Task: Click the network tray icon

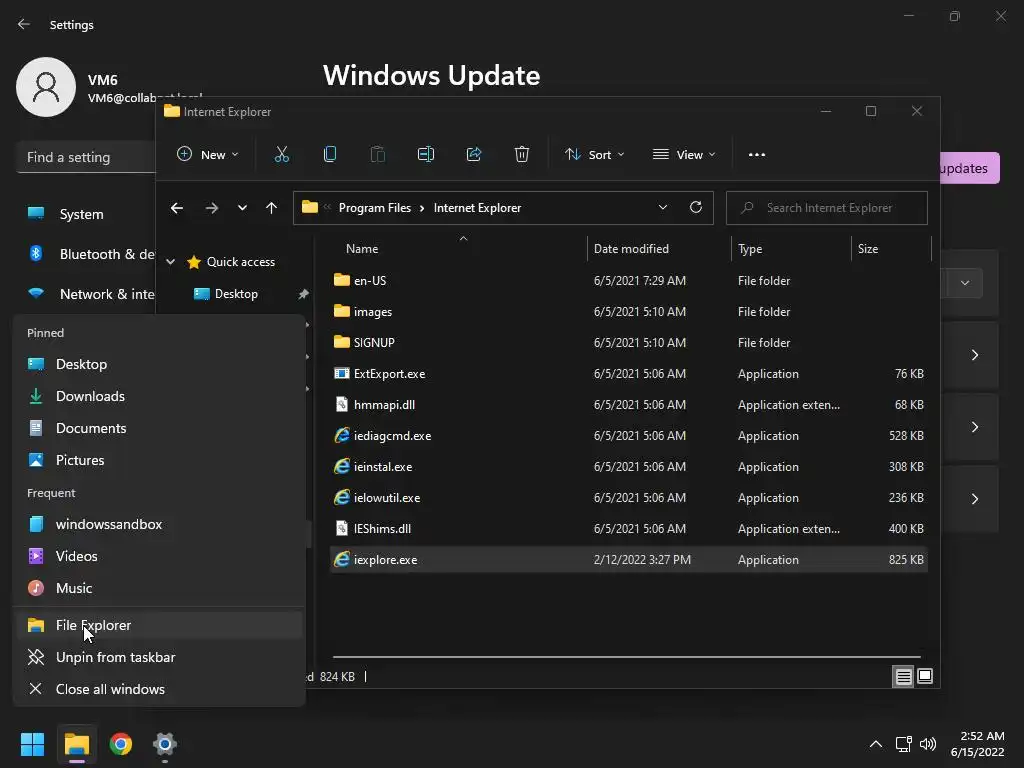Action: [903, 744]
